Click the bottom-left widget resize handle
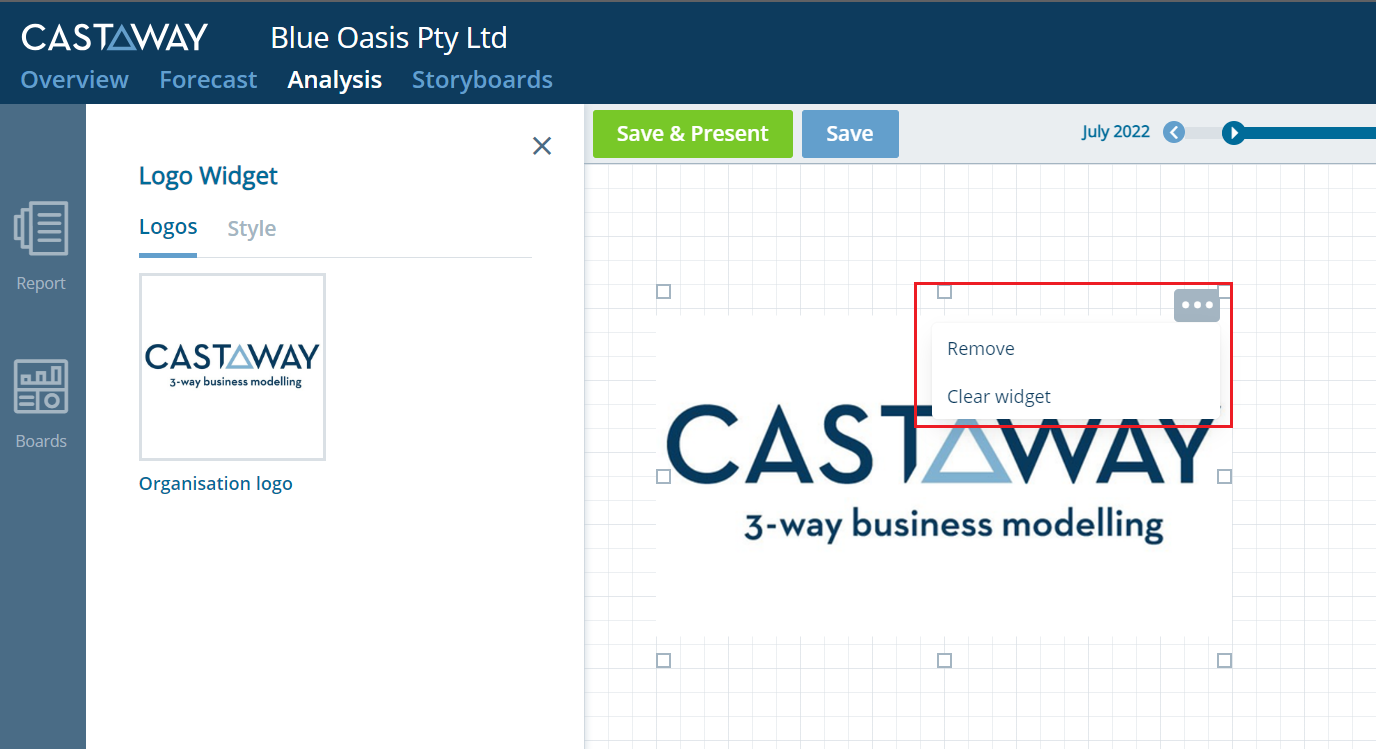 [x=663, y=660]
